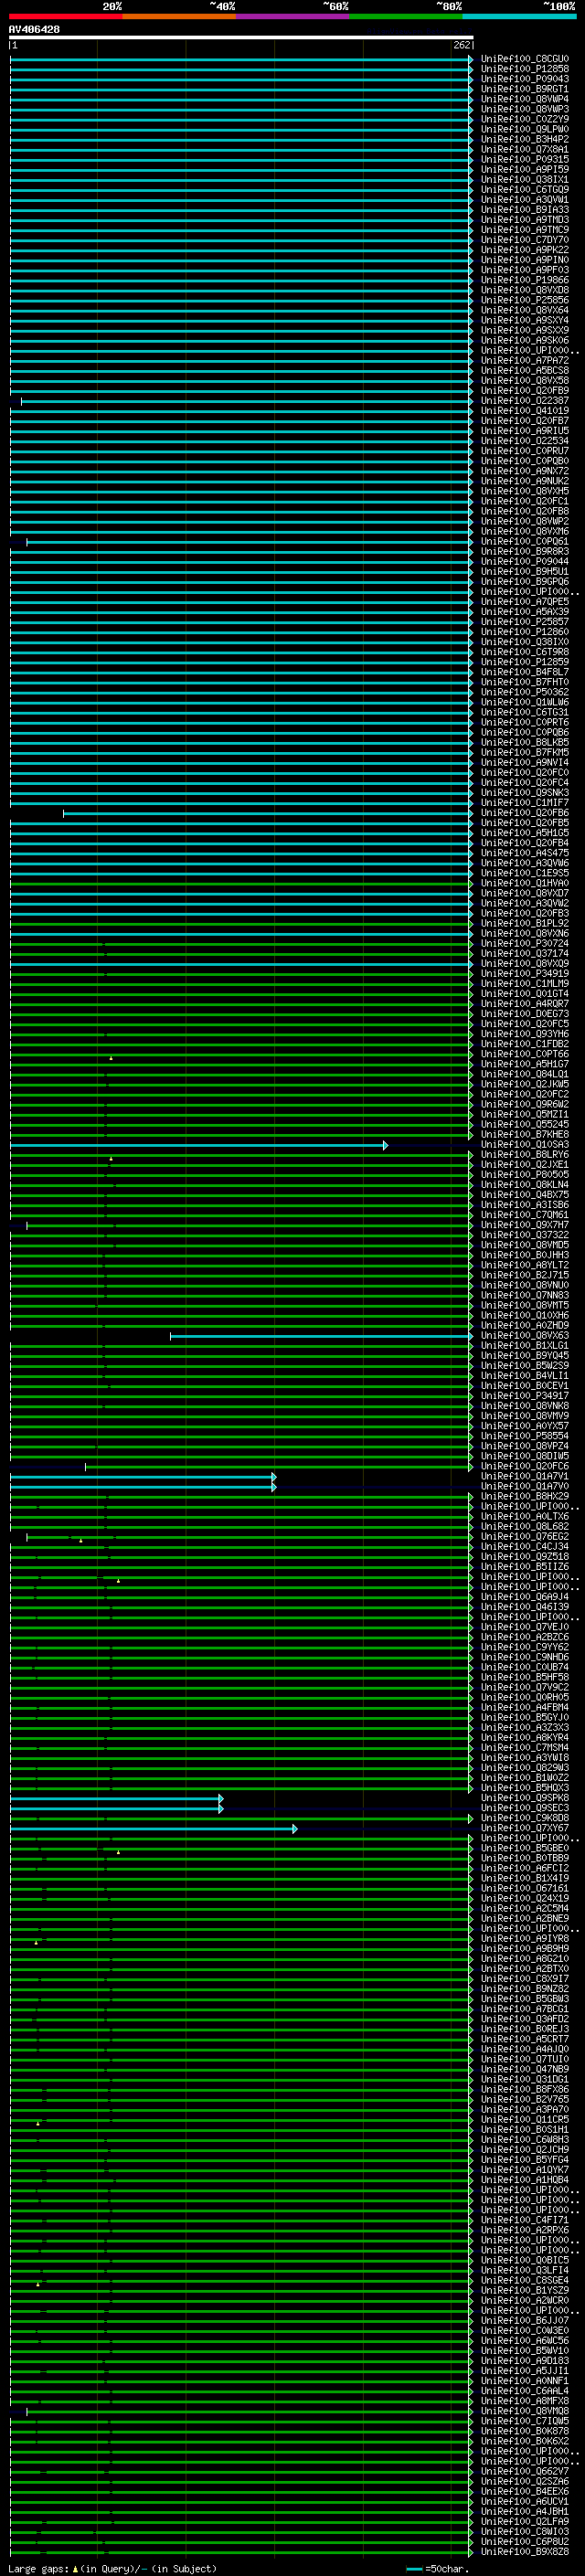585x2576 pixels.
Task: Open hit UniRef100_C0Z2Y9
Action: [x=525, y=119]
